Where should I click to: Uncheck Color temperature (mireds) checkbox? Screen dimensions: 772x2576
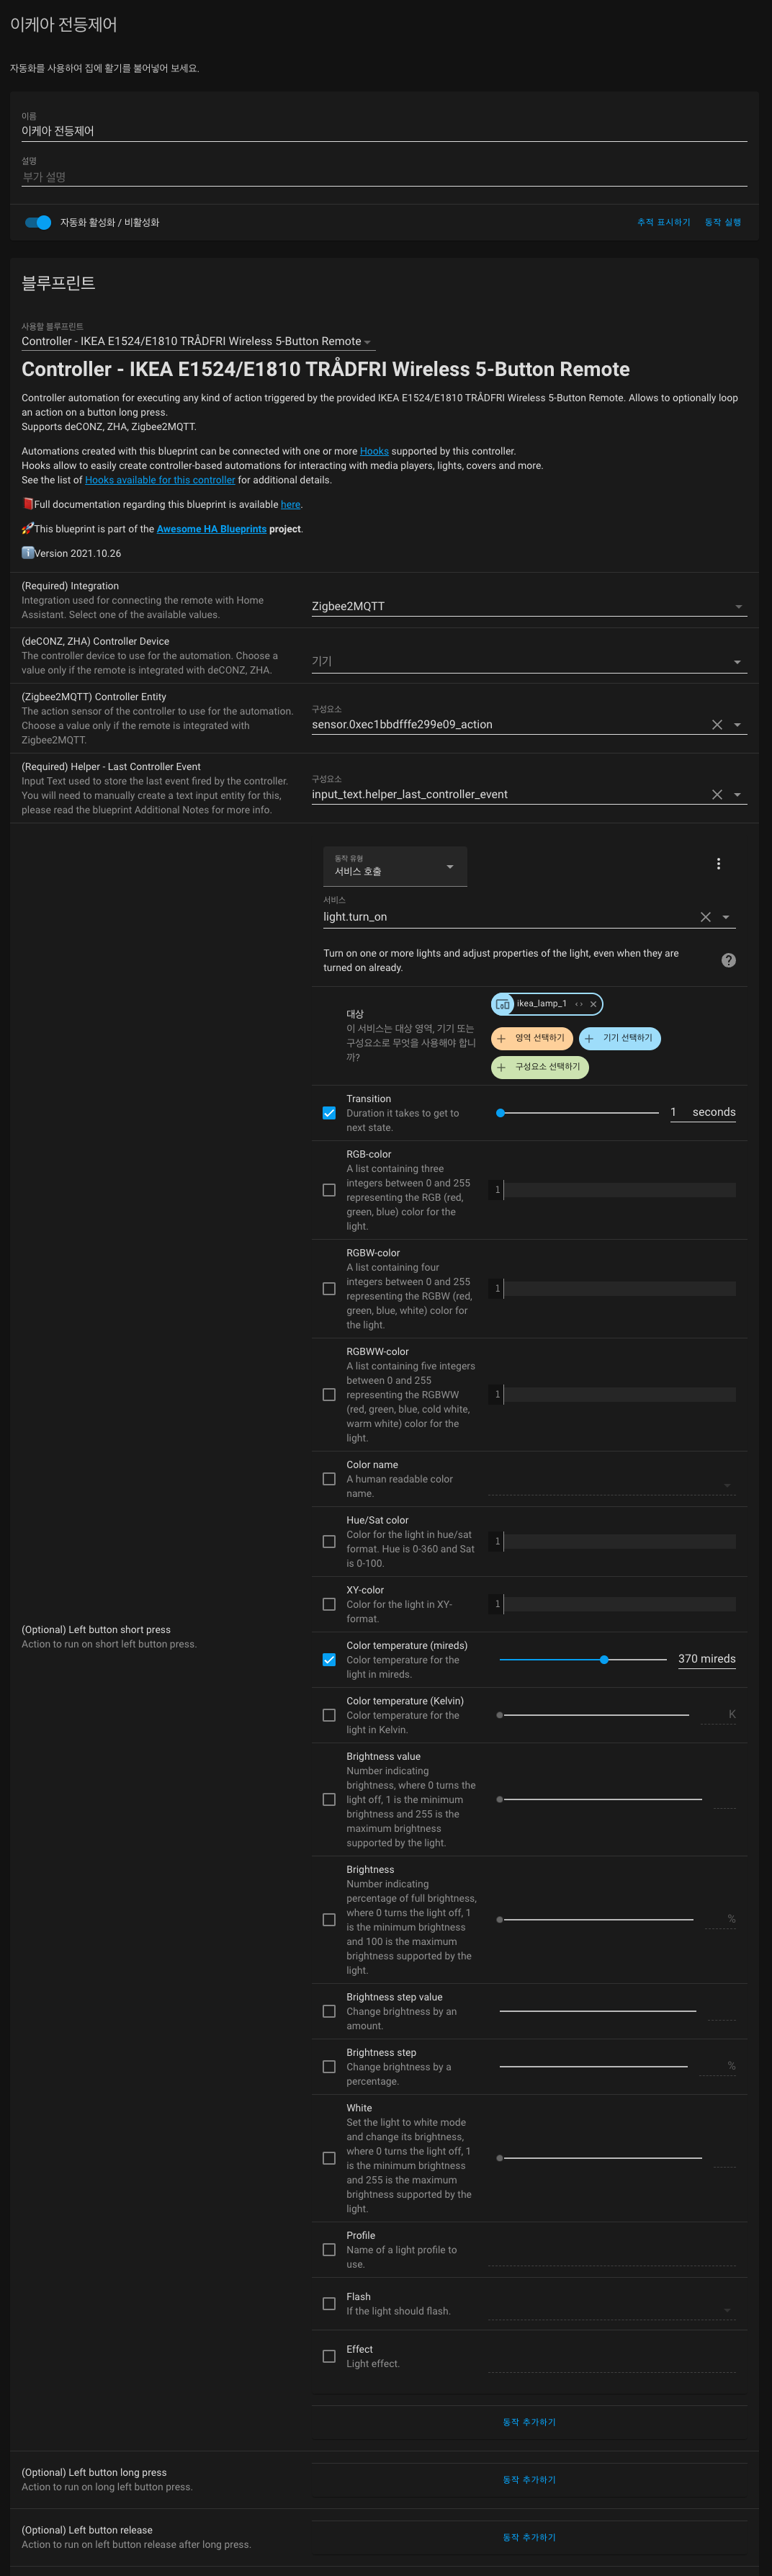(x=329, y=1660)
